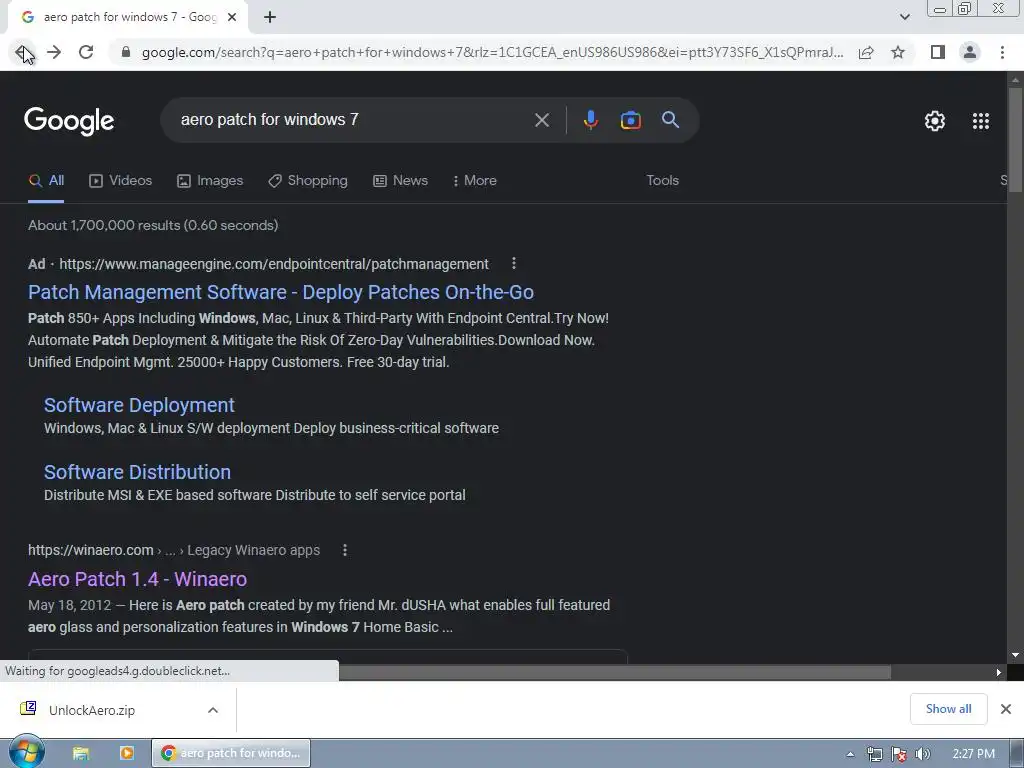The width and height of the screenshot is (1024, 768).
Task: Open the Chrome profile avatar
Action: tap(970, 52)
